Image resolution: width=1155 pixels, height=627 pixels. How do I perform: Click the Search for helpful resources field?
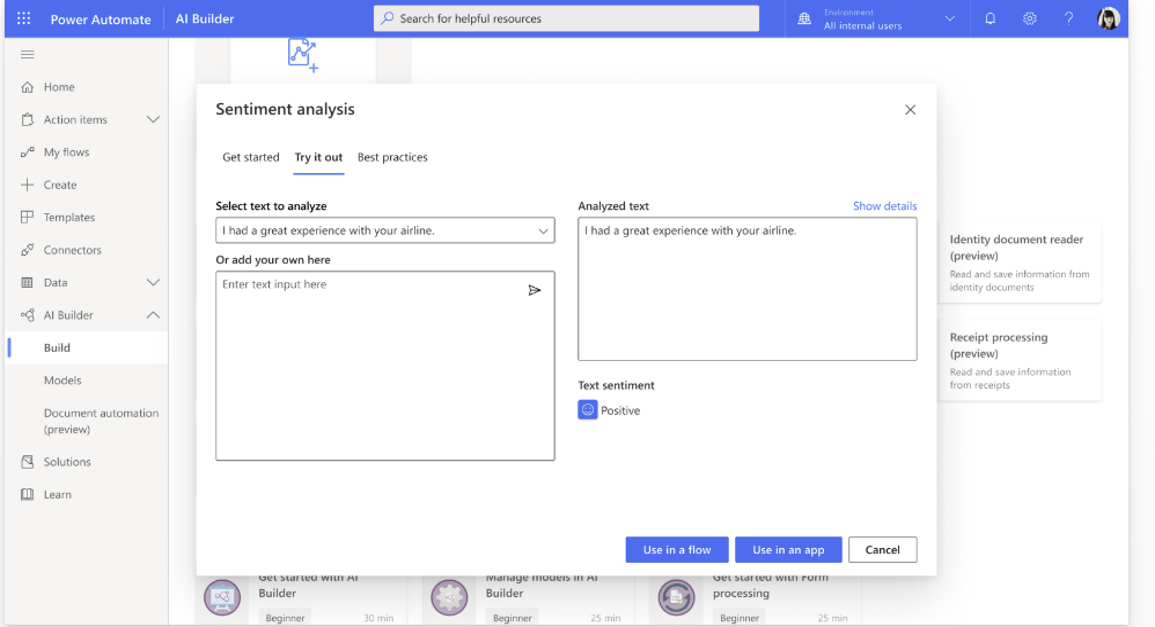(x=566, y=18)
